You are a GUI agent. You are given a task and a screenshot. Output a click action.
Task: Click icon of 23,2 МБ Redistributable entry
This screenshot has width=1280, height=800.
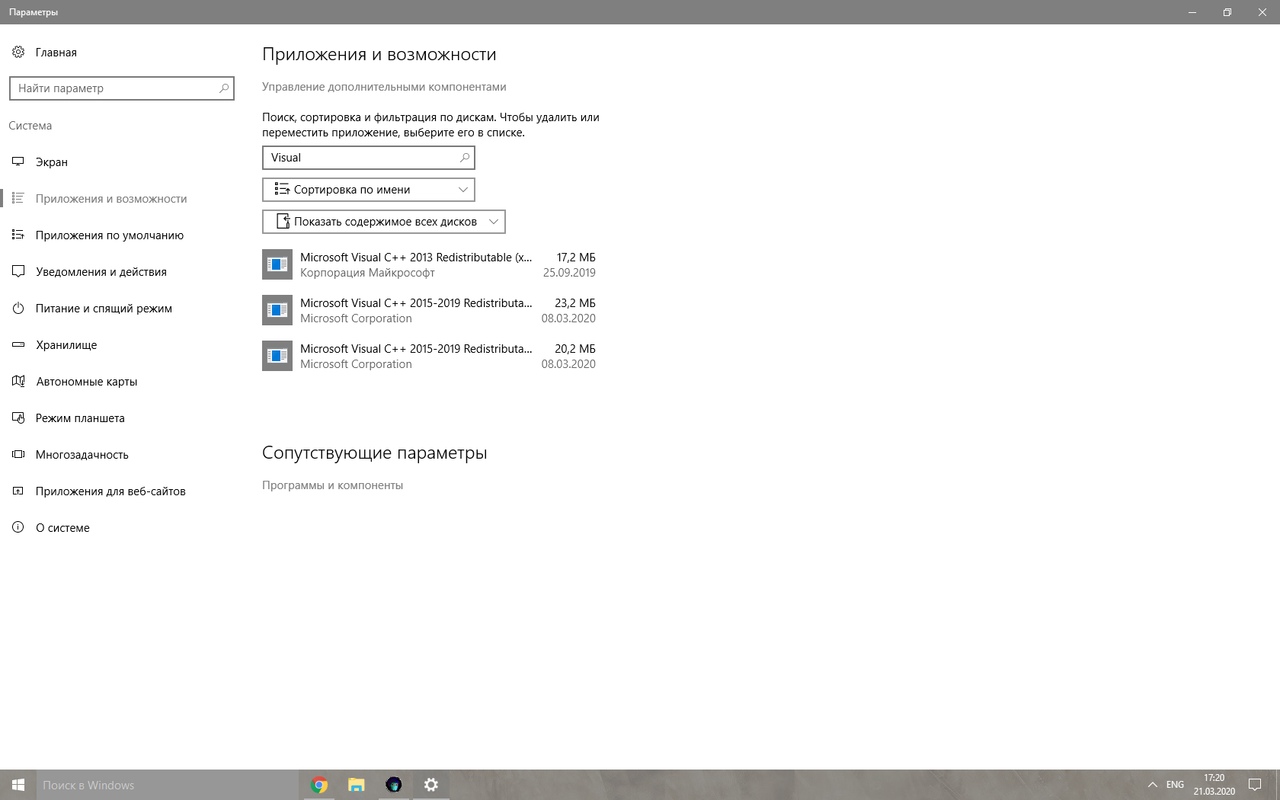coord(277,310)
